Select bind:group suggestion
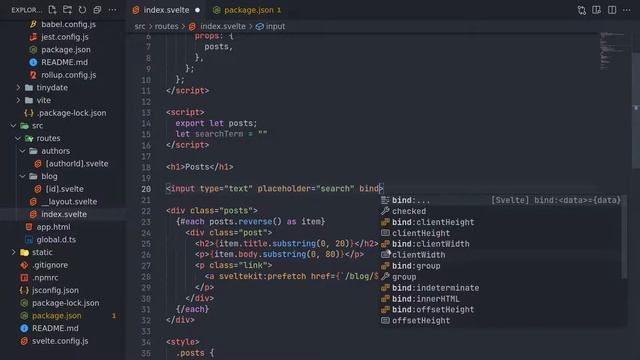 (x=501, y=266)
